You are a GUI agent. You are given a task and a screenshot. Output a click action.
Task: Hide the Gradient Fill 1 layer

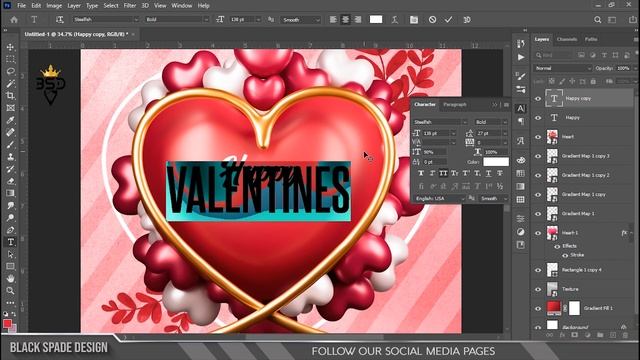(x=538, y=309)
